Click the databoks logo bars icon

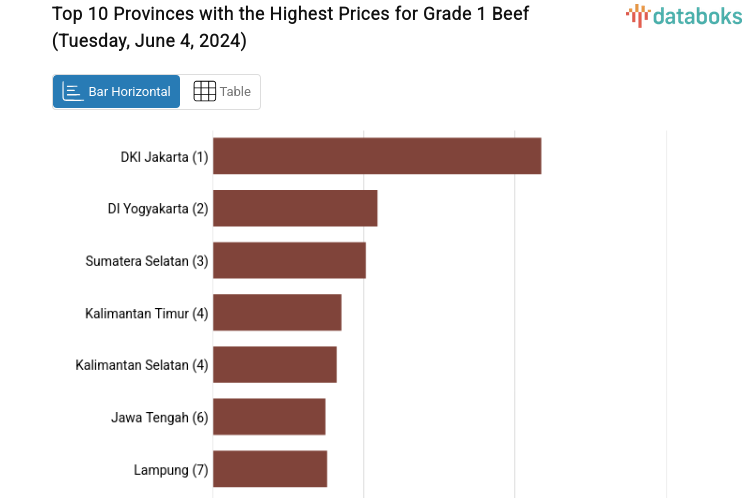[637, 15]
